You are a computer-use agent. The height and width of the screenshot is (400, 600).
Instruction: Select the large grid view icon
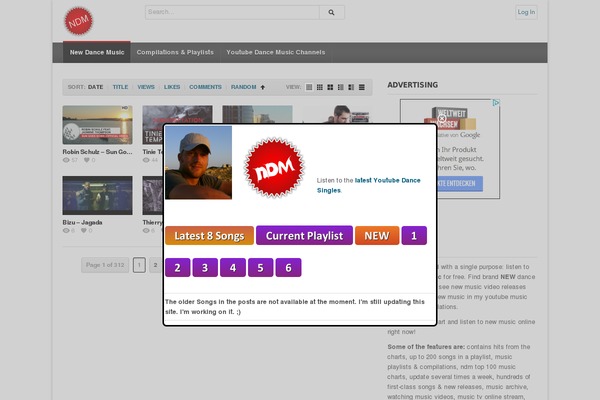click(330, 87)
